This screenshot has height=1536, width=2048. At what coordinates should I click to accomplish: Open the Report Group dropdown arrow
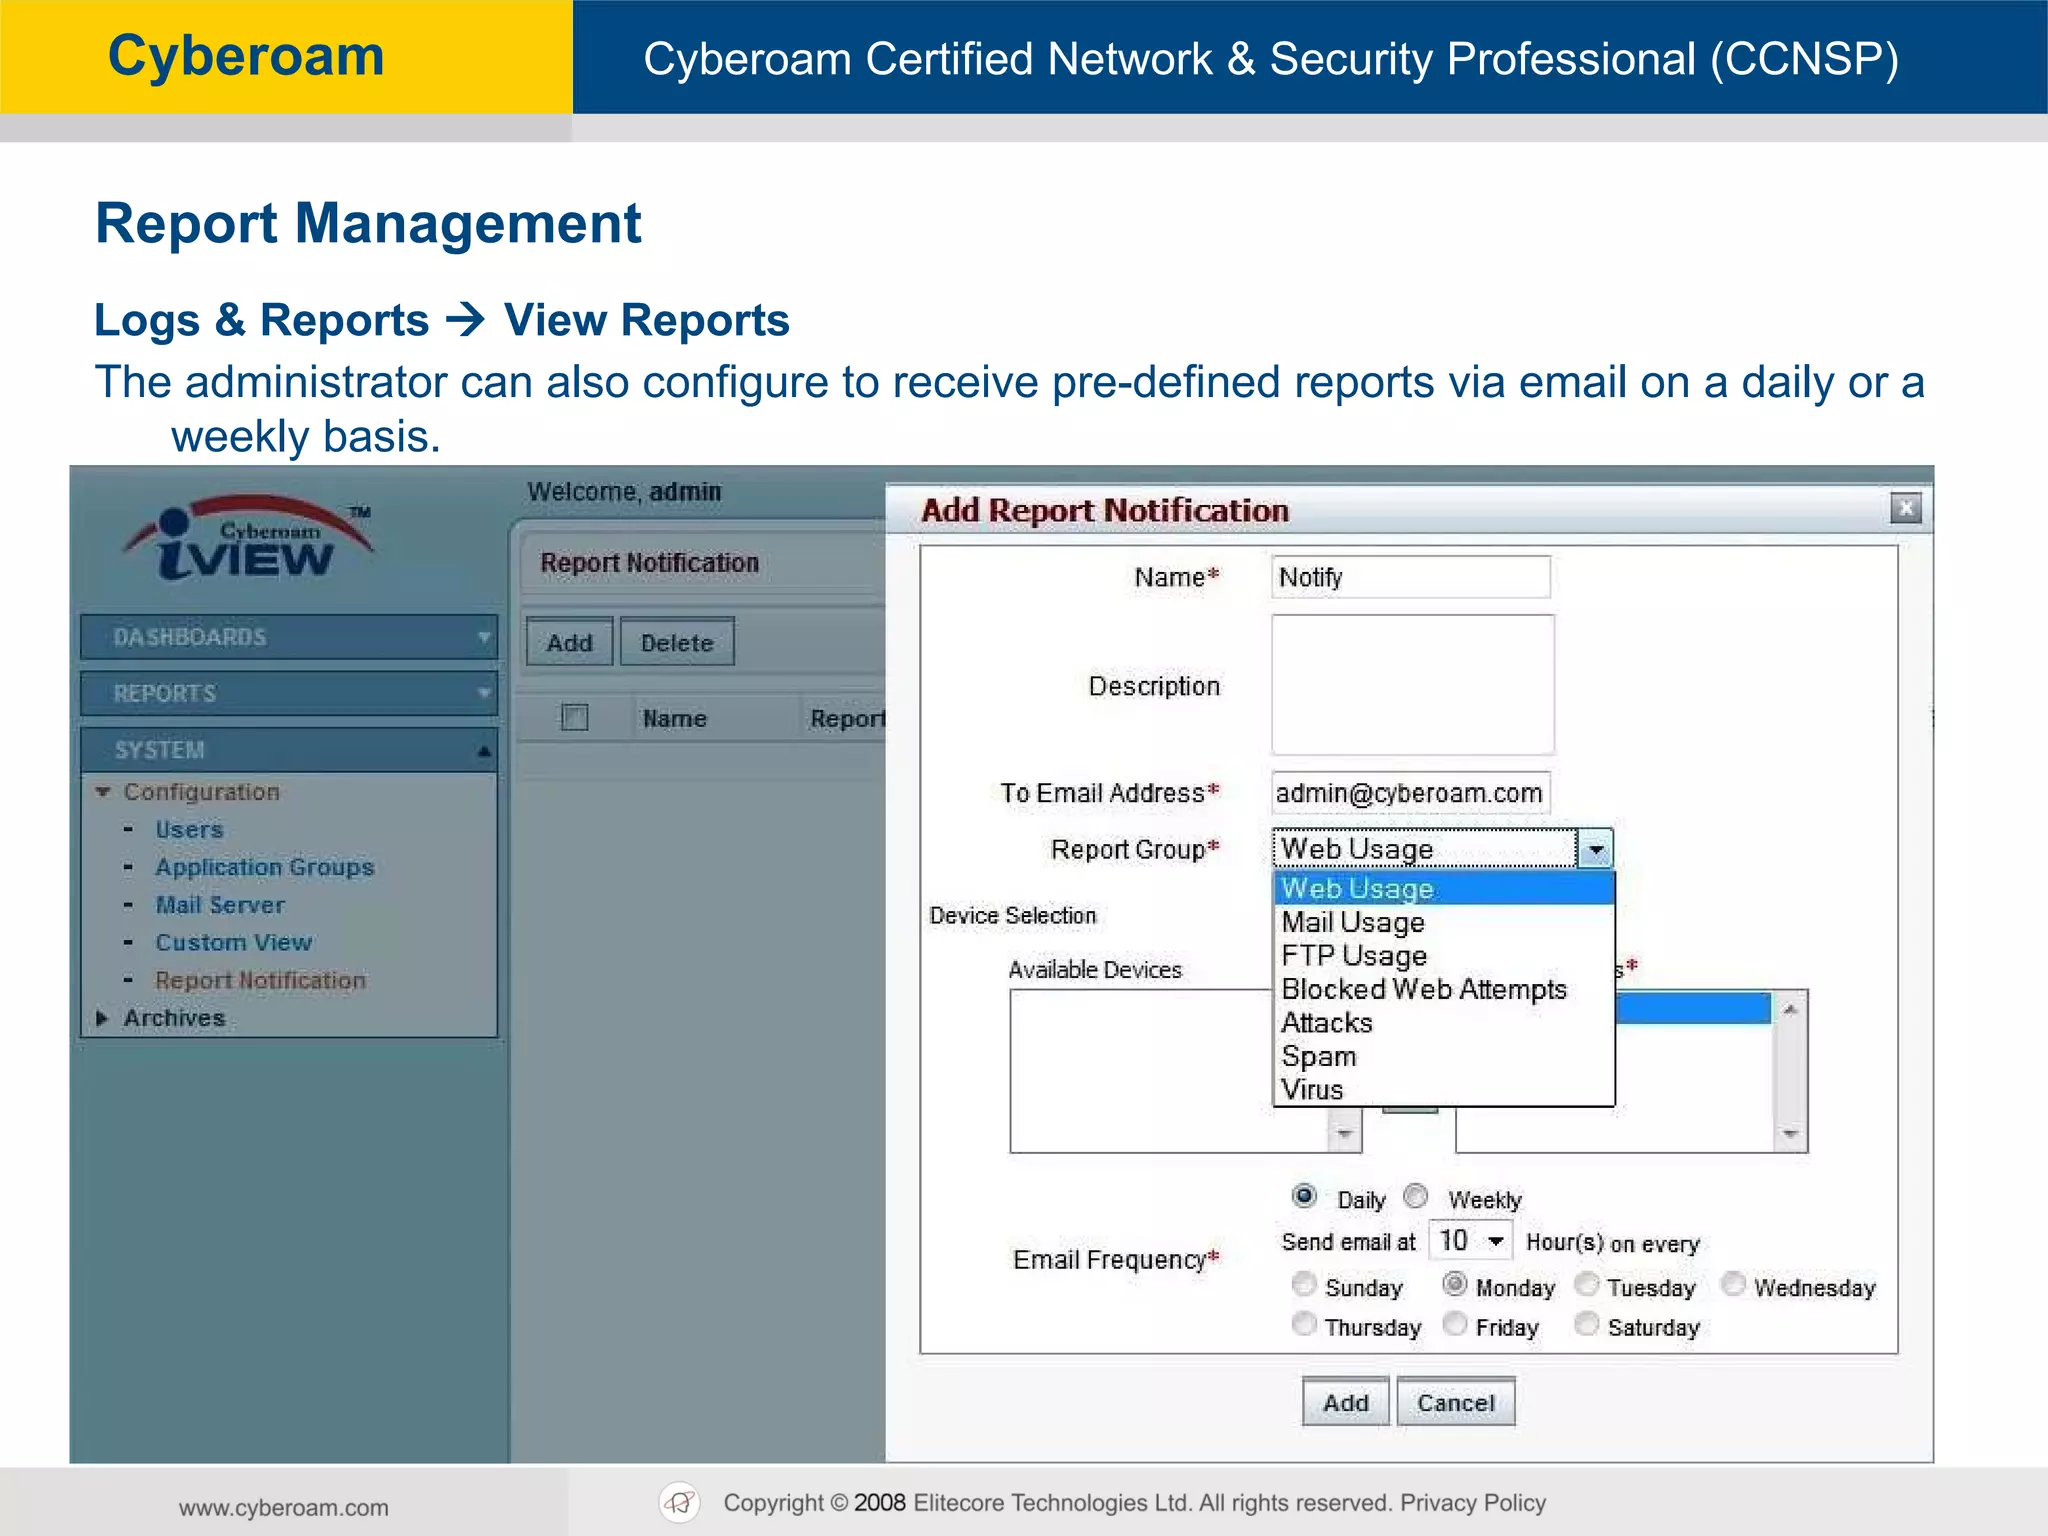1595,849
